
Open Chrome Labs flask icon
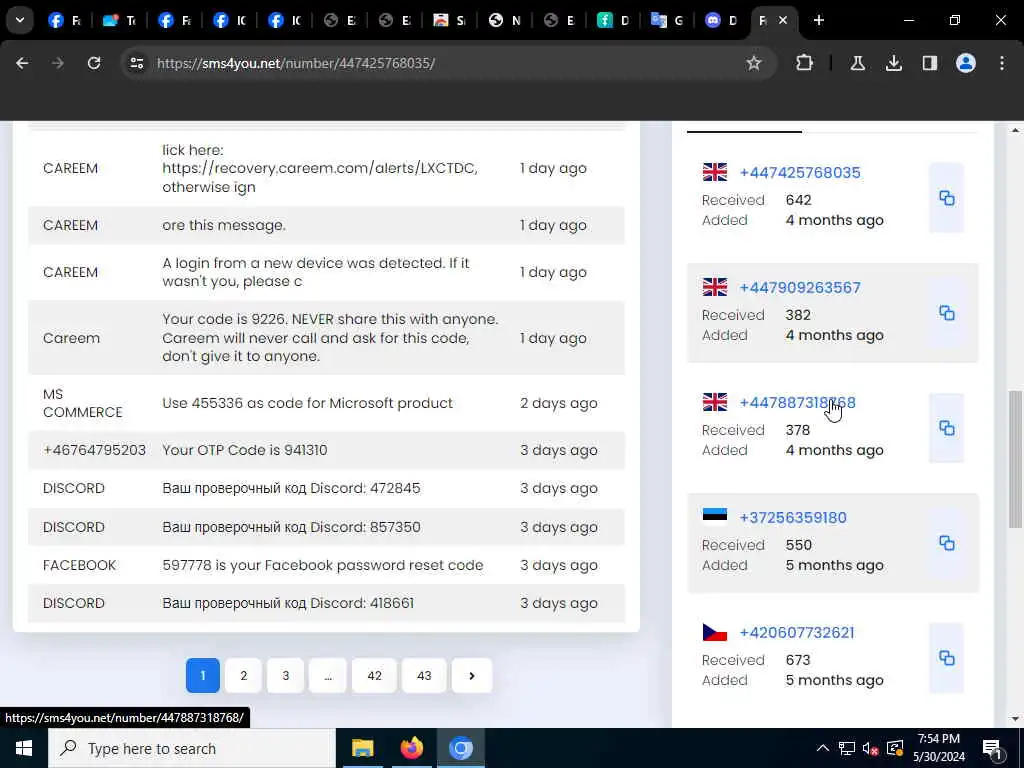(857, 63)
